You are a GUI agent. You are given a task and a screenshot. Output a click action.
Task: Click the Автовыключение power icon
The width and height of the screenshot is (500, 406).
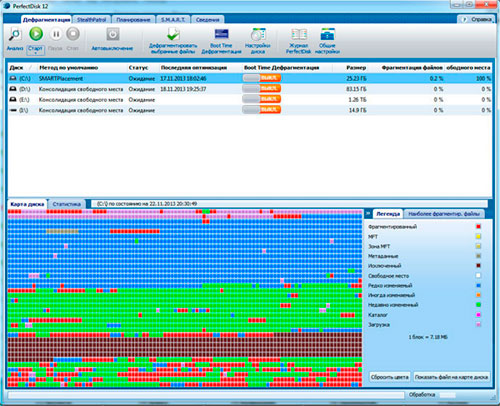pos(113,34)
